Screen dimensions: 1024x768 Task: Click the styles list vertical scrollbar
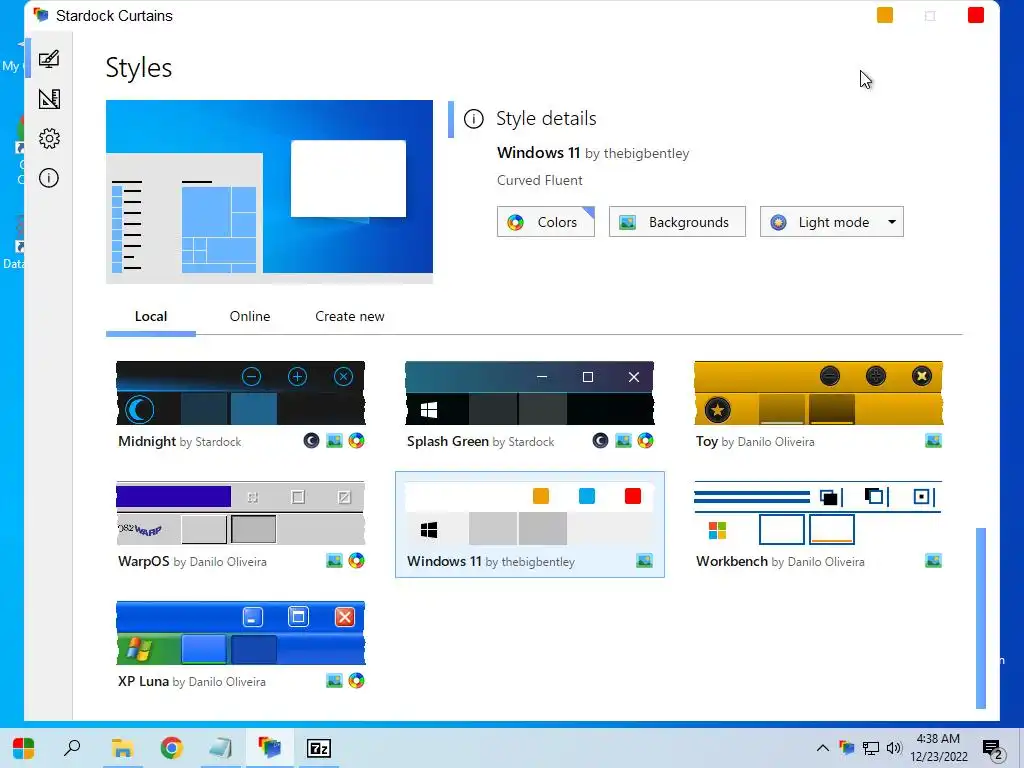[x=980, y=618]
